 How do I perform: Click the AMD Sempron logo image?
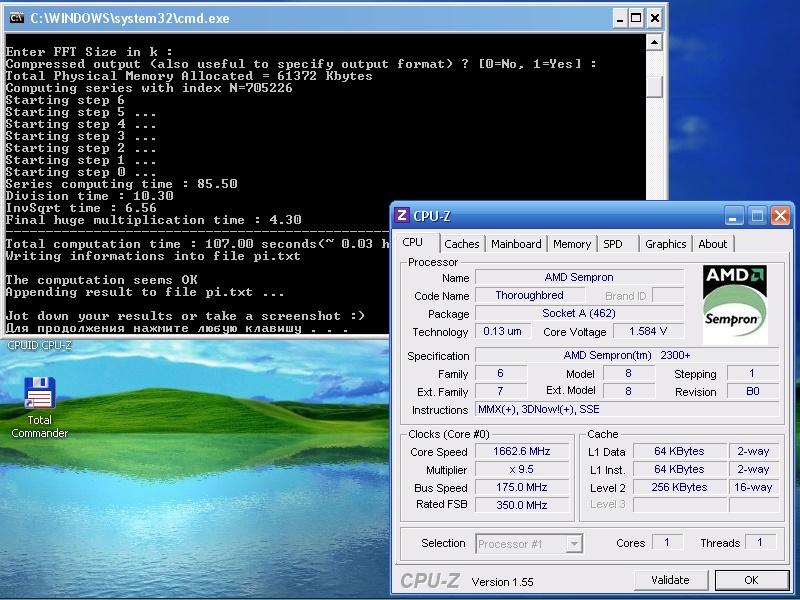735,304
